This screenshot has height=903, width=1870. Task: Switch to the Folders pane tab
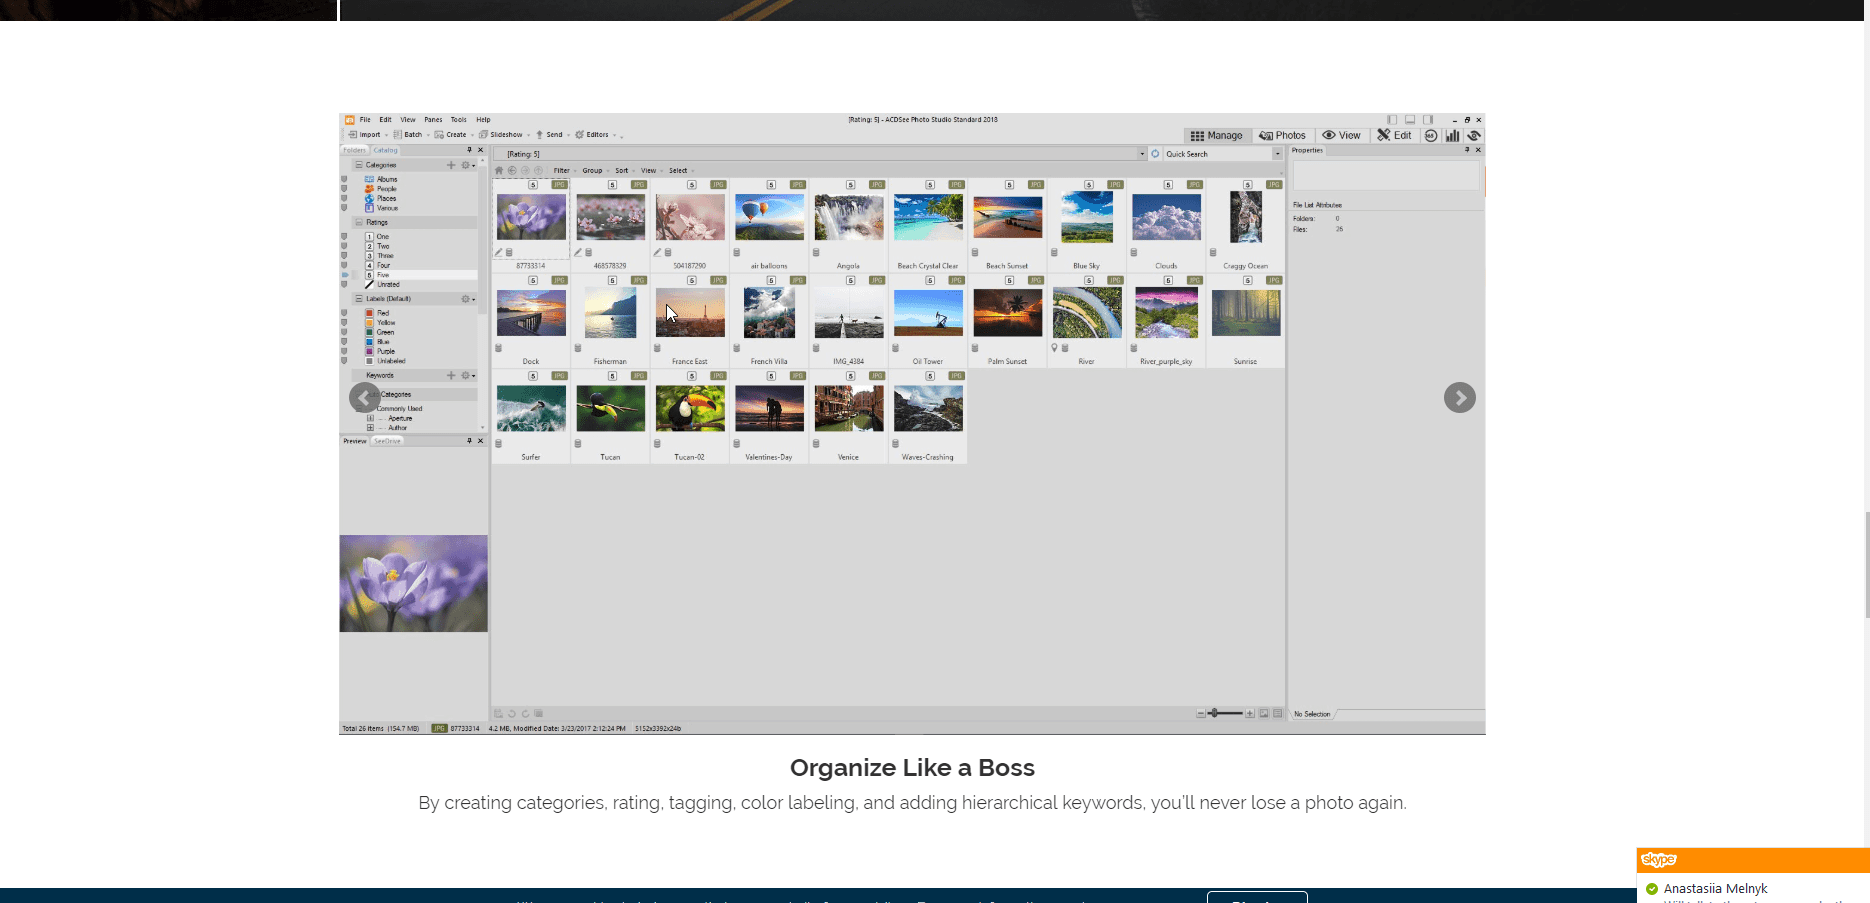point(354,150)
